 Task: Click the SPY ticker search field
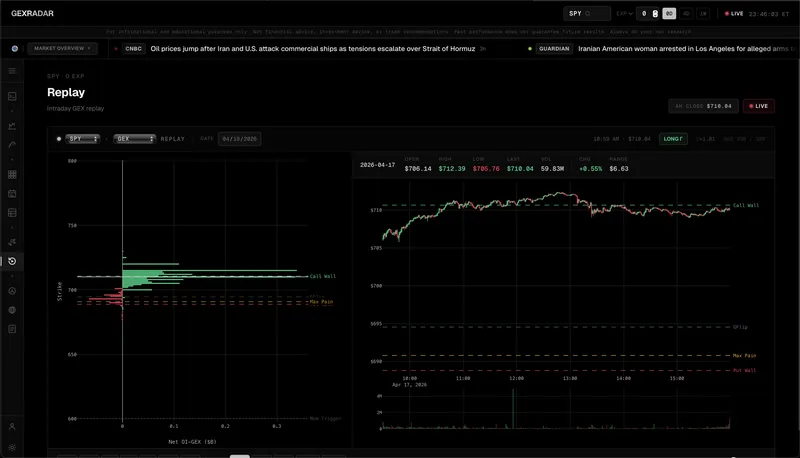coord(587,14)
